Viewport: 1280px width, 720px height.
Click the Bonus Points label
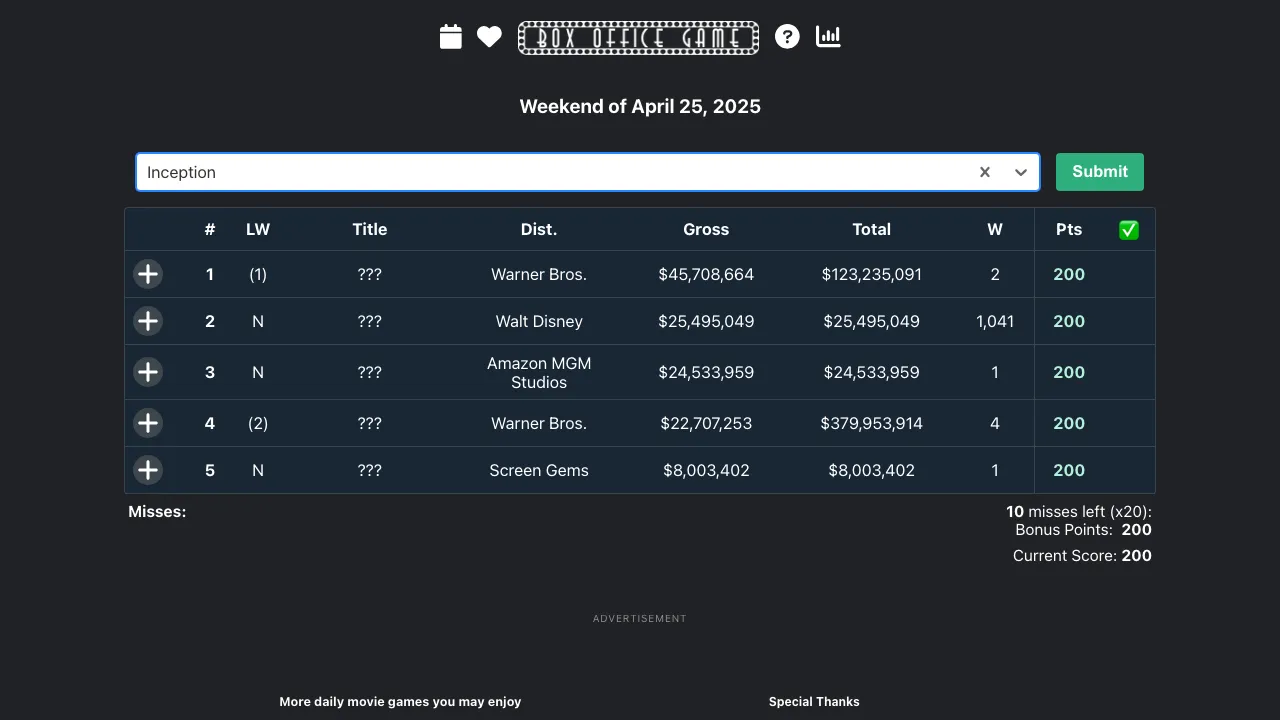click(x=1064, y=530)
